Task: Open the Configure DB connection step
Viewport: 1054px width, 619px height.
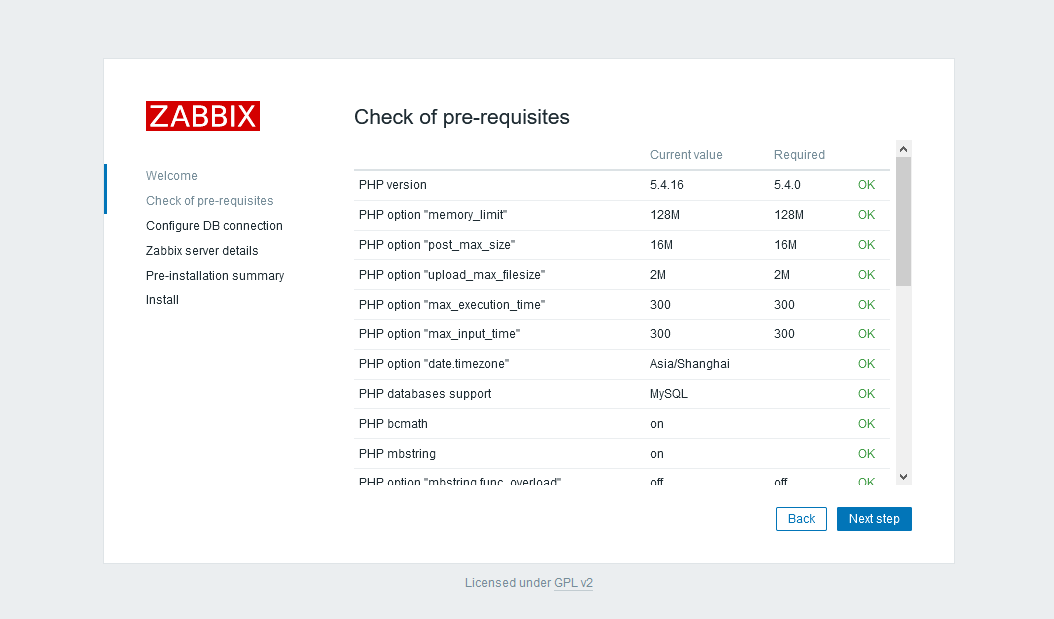Action: 214,225
